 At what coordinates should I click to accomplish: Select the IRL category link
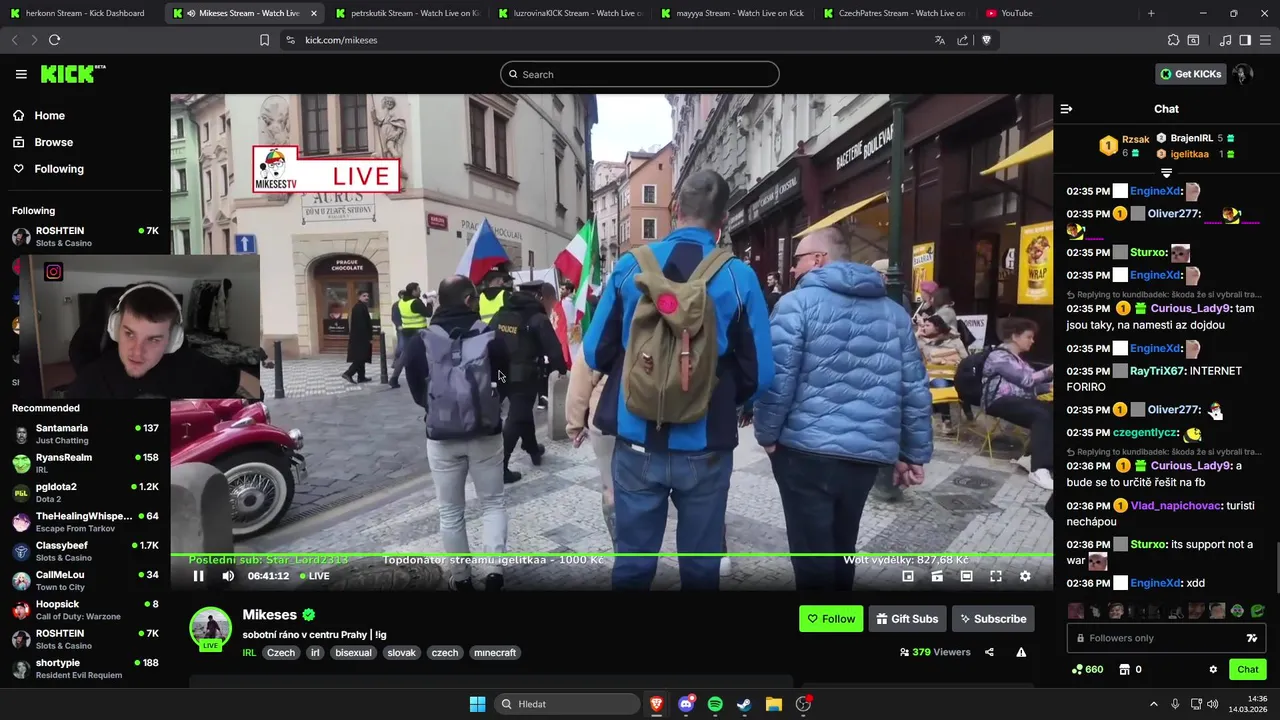pyautogui.click(x=249, y=653)
